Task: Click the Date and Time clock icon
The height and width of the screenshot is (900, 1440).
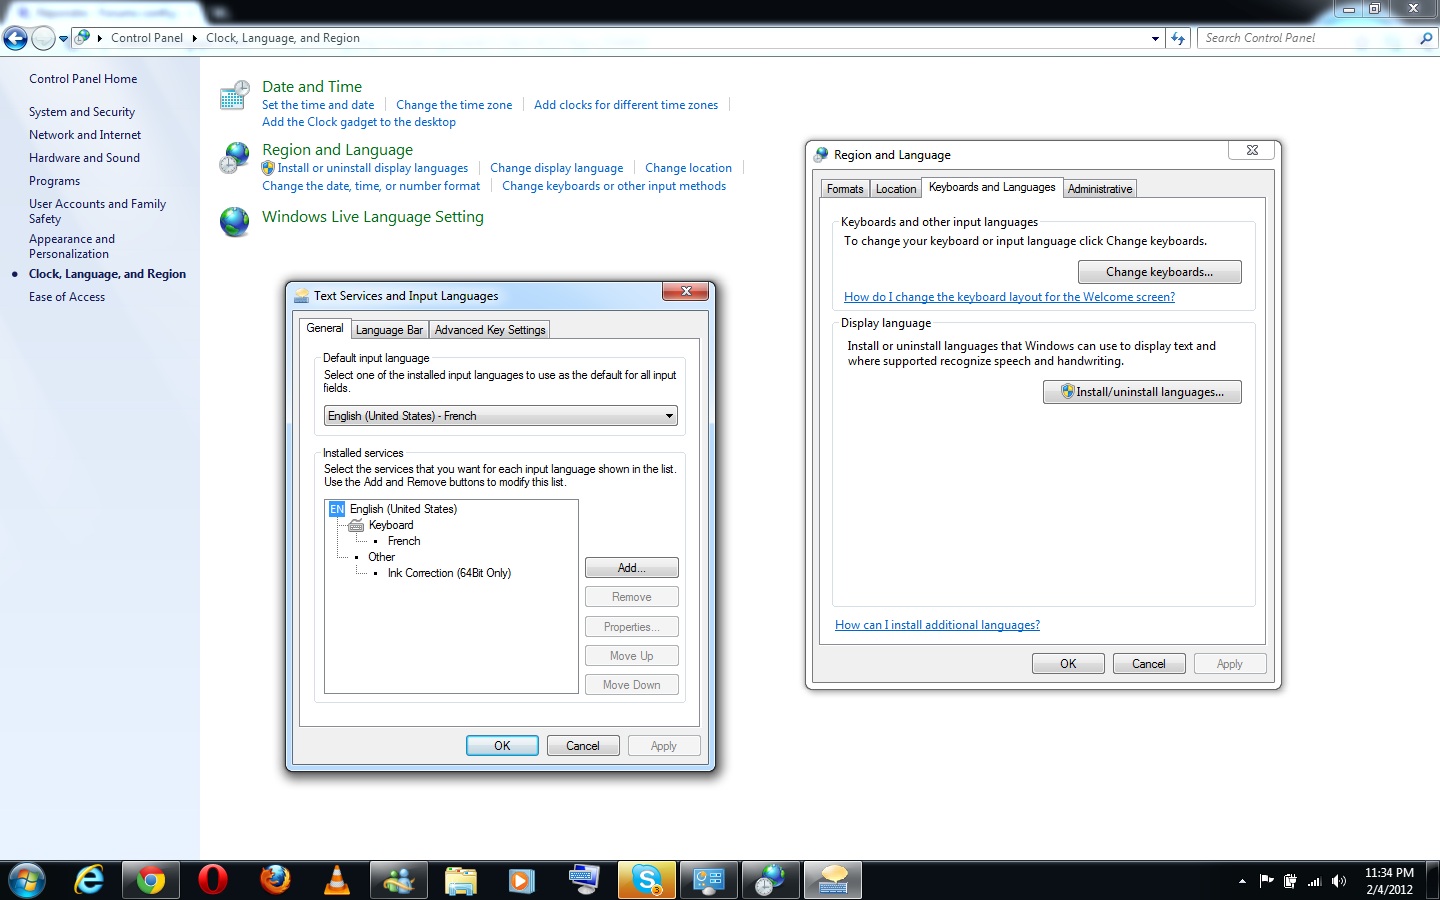Action: click(x=234, y=96)
